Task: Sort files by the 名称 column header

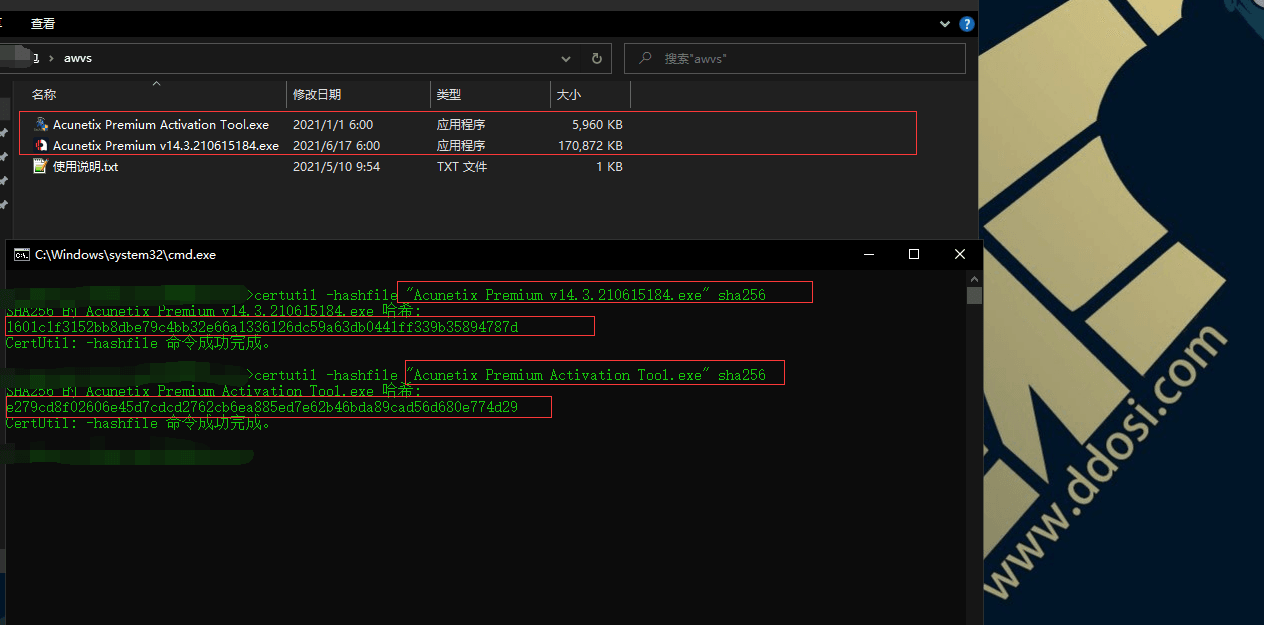Action: [44, 95]
